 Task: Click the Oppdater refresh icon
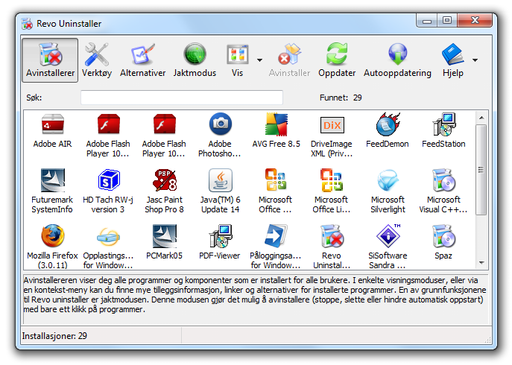(337, 54)
